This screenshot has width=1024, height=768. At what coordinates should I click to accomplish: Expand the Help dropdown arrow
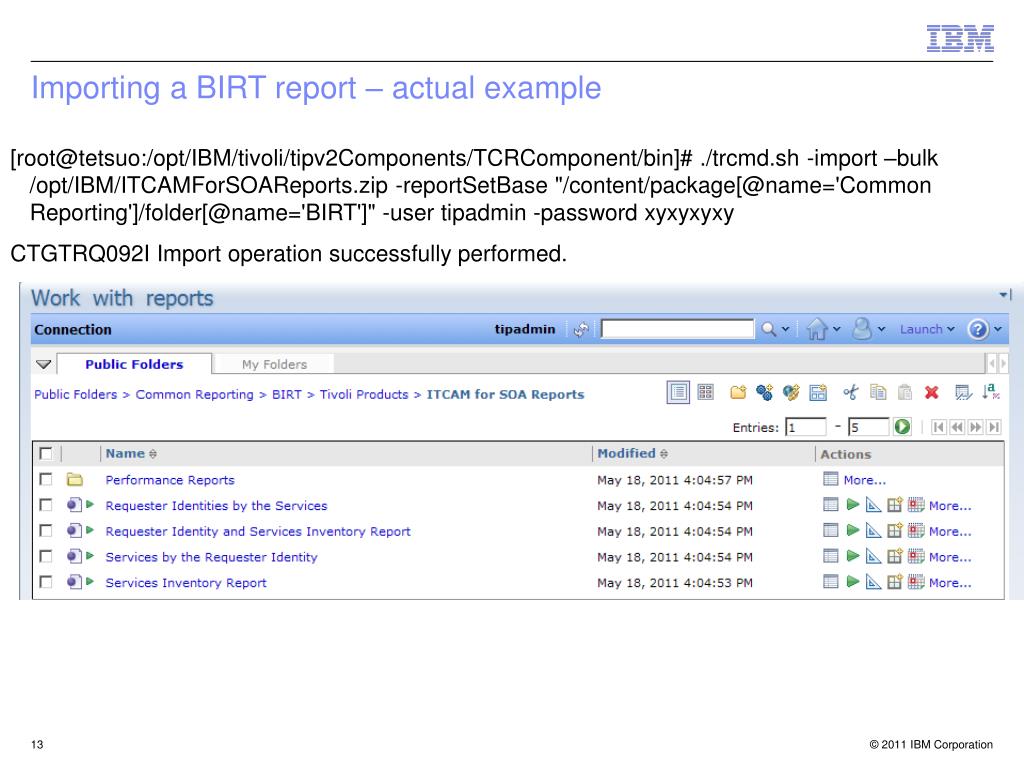(998, 330)
